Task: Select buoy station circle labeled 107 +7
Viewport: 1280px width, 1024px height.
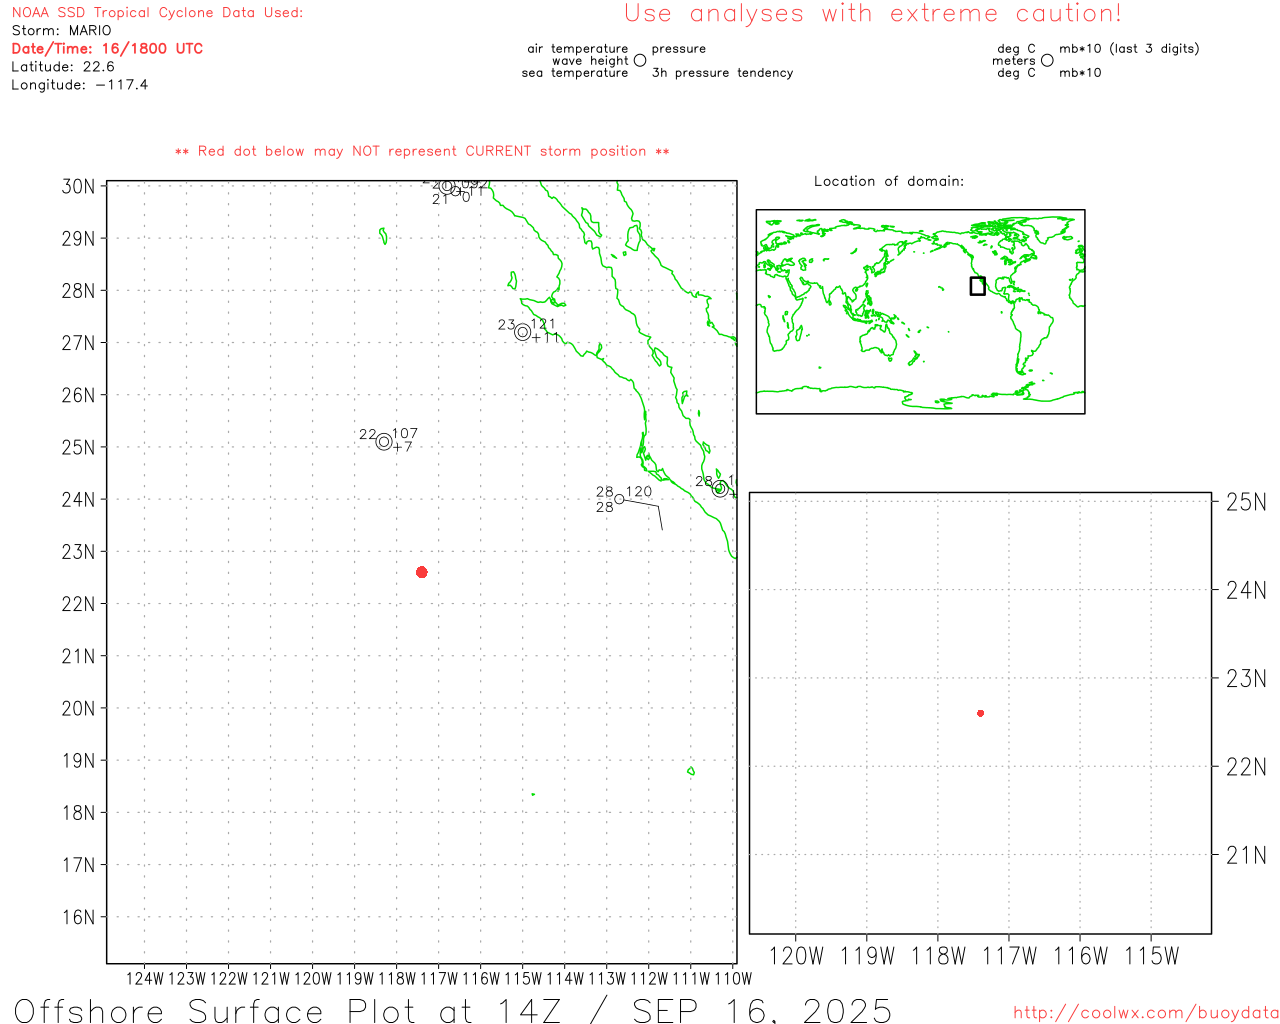Action: (x=384, y=442)
